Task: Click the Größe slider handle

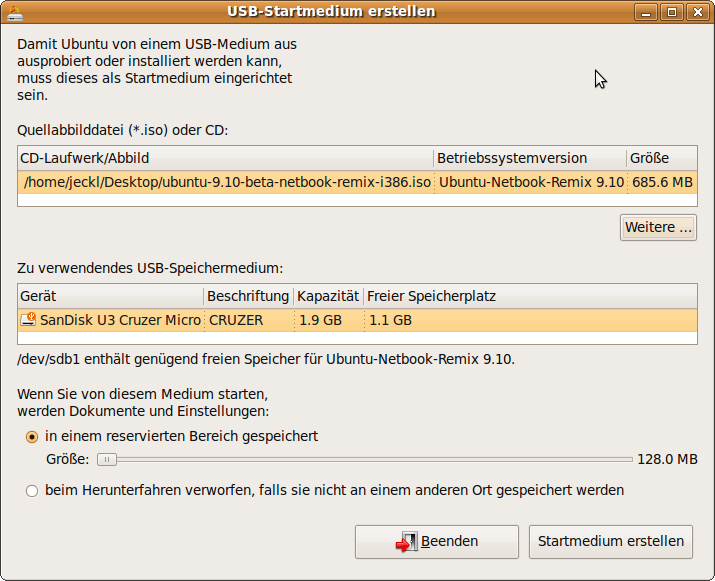Action: tap(107, 459)
